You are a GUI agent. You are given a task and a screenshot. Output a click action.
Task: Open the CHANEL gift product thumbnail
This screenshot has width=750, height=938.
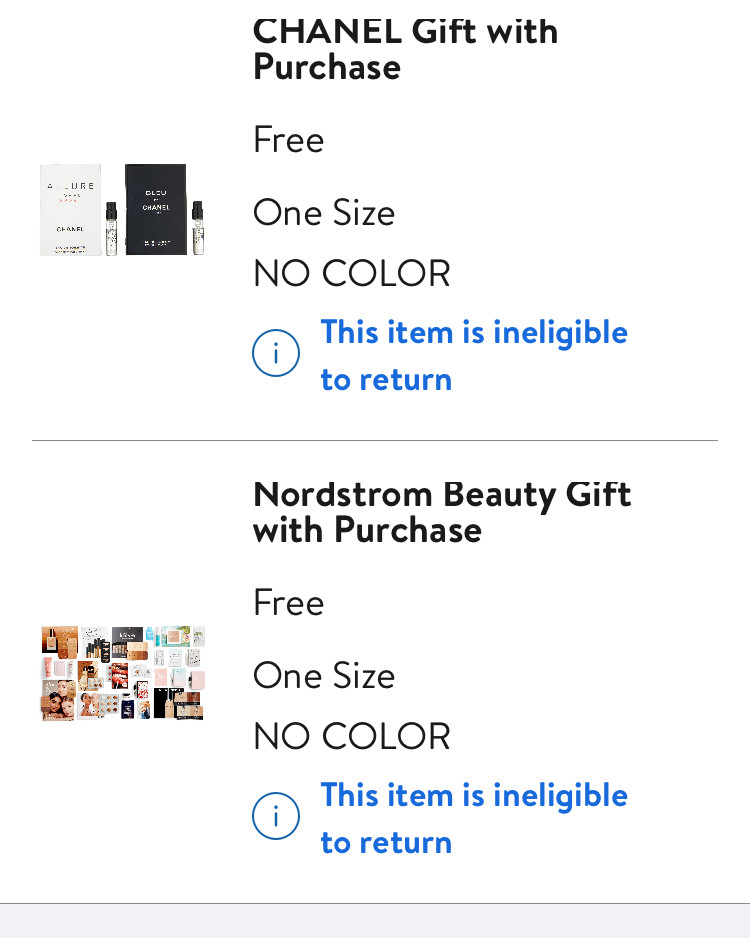coord(123,210)
